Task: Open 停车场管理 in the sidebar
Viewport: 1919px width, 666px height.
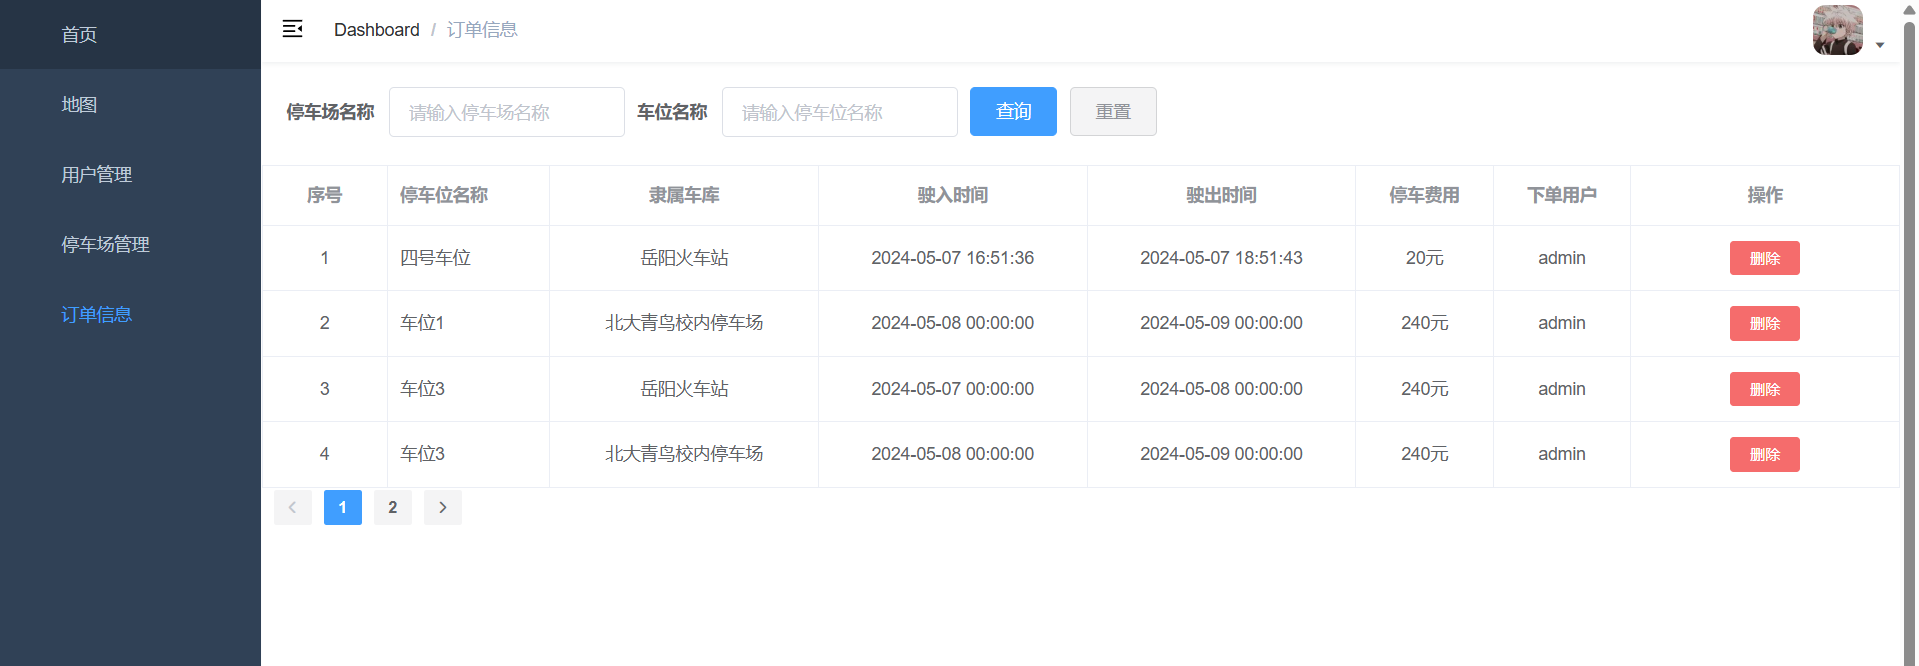Action: point(130,244)
